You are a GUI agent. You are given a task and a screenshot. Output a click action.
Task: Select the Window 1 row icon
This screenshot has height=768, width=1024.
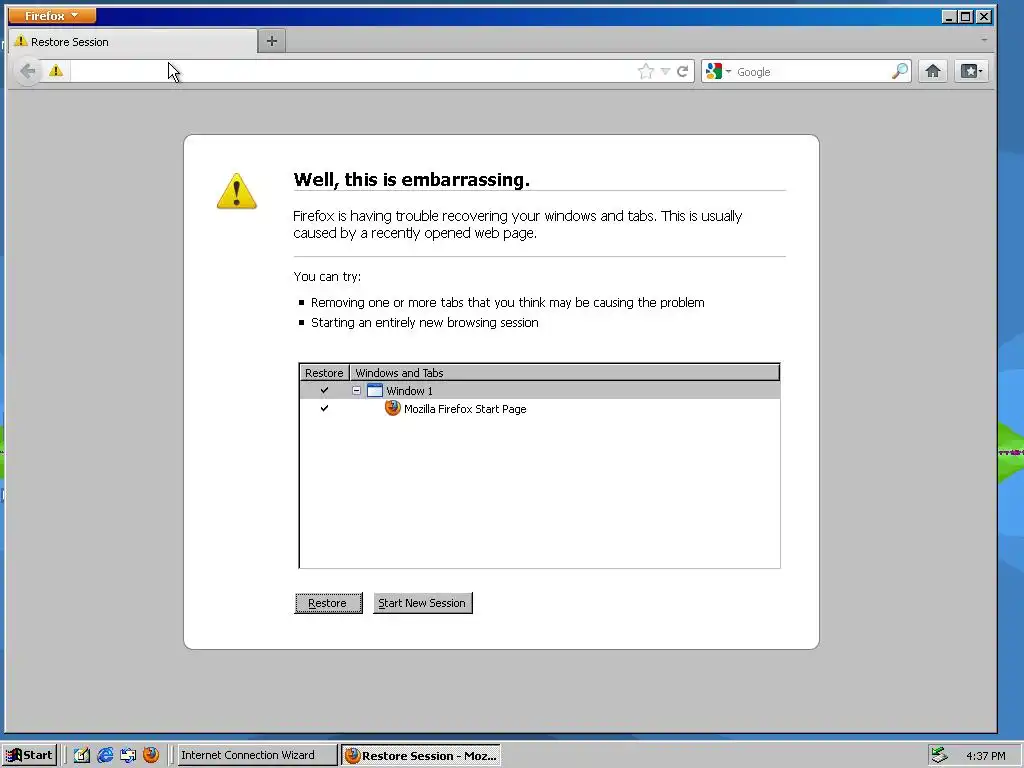point(375,391)
